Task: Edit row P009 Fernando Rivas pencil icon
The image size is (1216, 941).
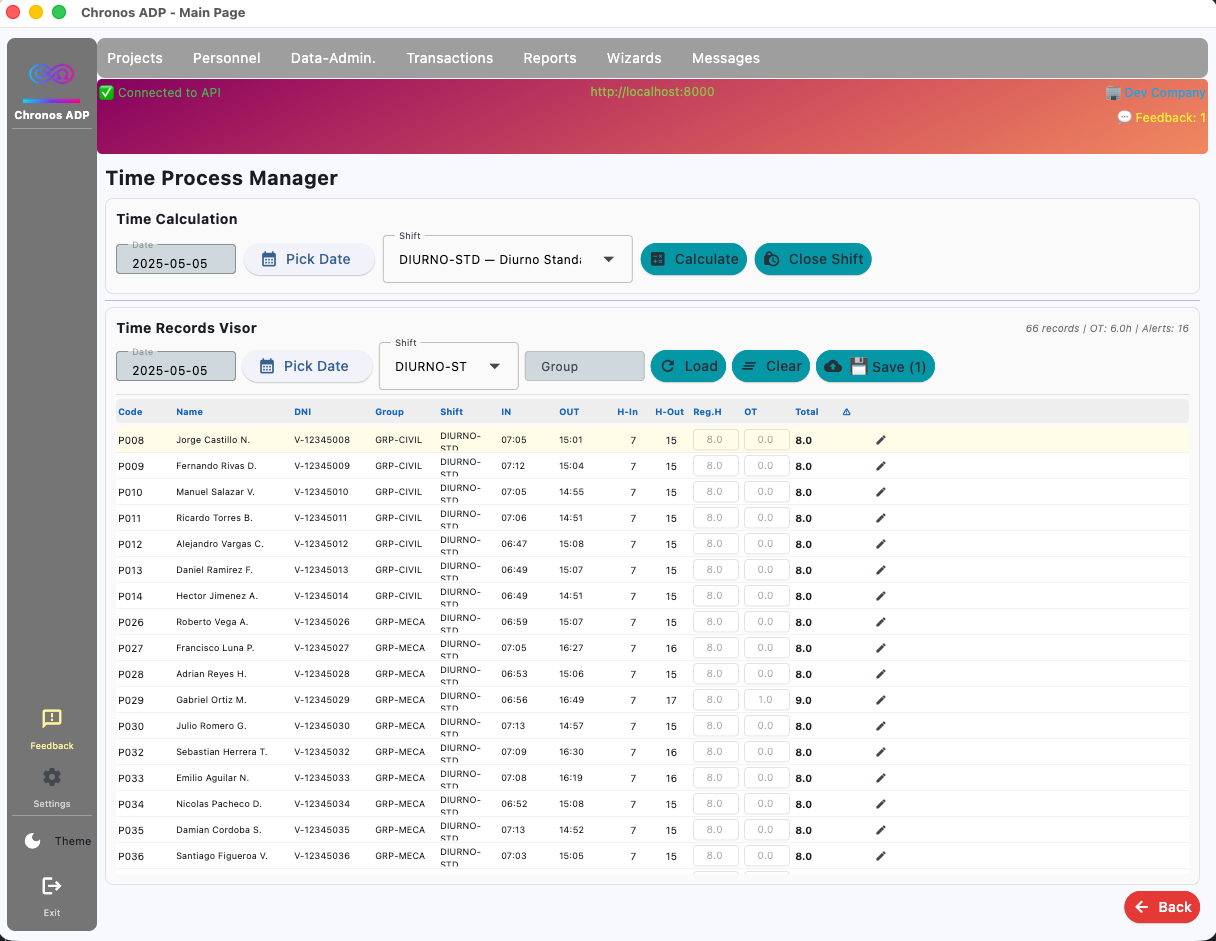Action: (x=881, y=466)
